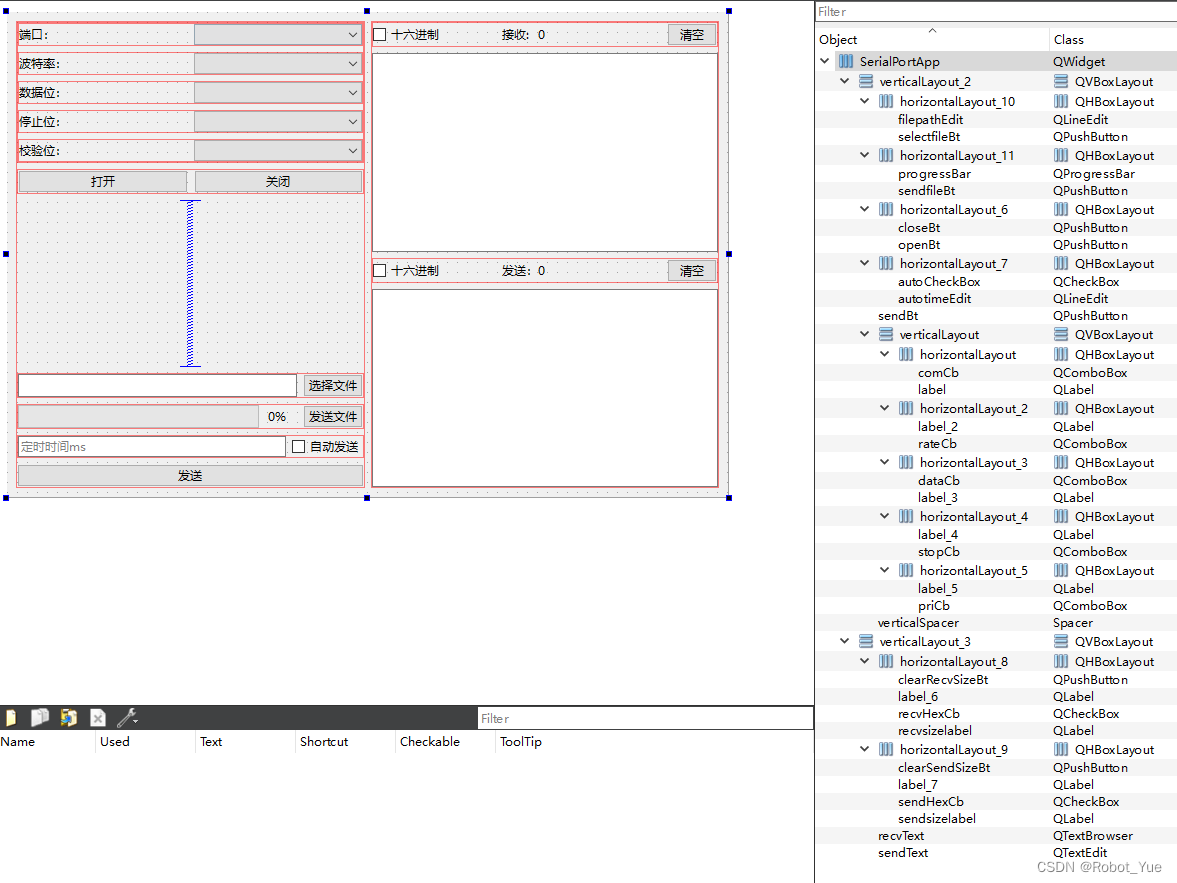This screenshot has width=1177, height=883.
Task: Click the layout icon beside horizontalLayout_10
Action: (x=887, y=101)
